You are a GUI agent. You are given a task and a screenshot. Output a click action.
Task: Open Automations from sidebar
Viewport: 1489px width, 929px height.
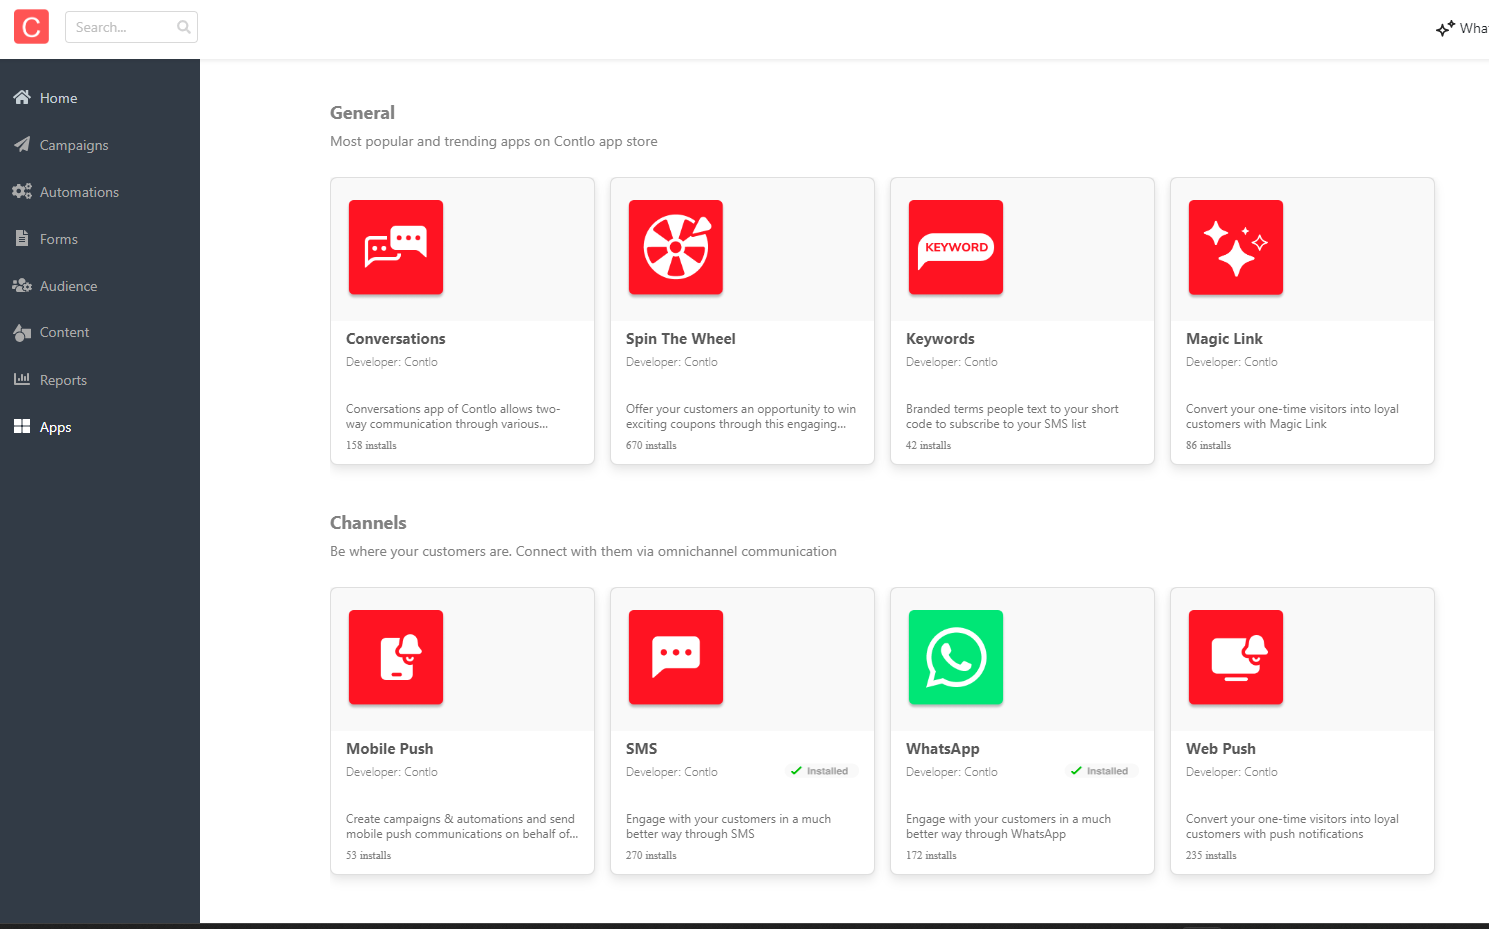pyautogui.click(x=79, y=192)
